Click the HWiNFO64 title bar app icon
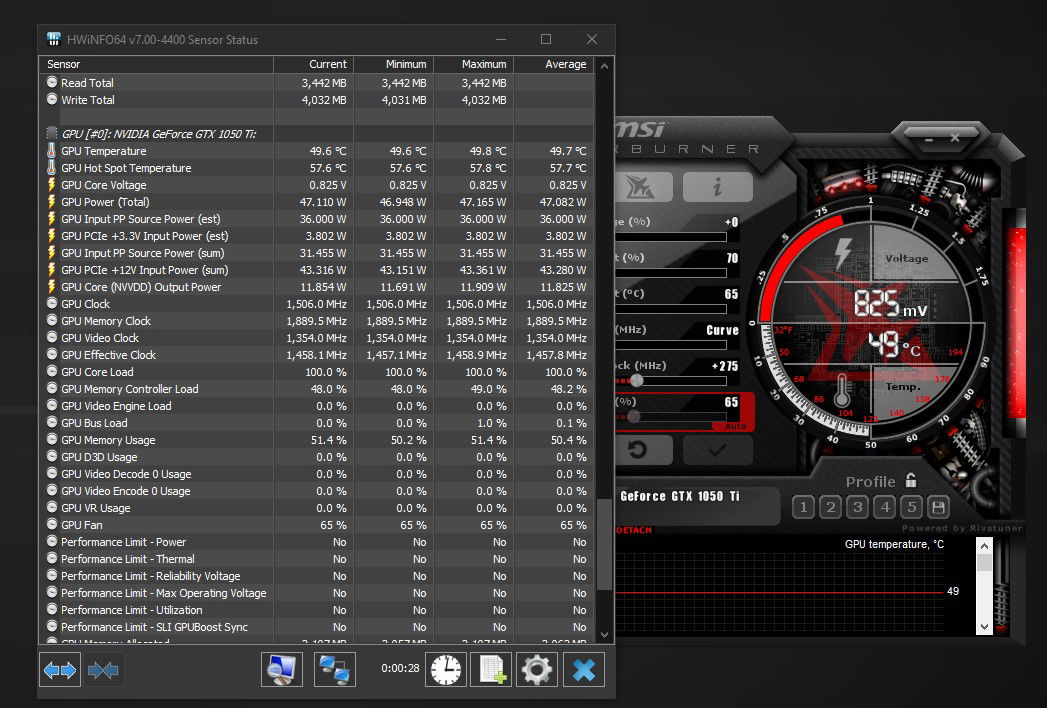 [54, 39]
